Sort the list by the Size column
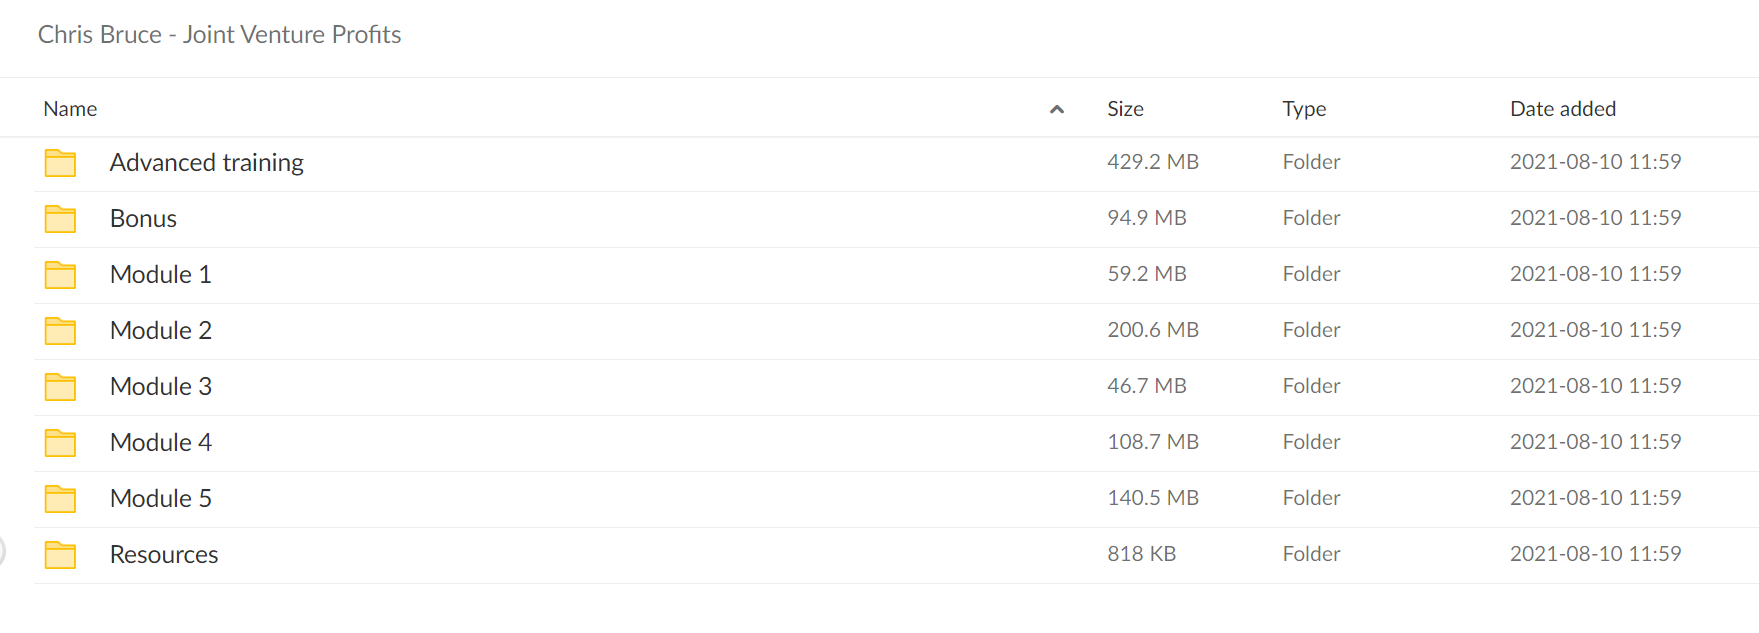Viewport: 1759px width, 633px height. click(1125, 109)
